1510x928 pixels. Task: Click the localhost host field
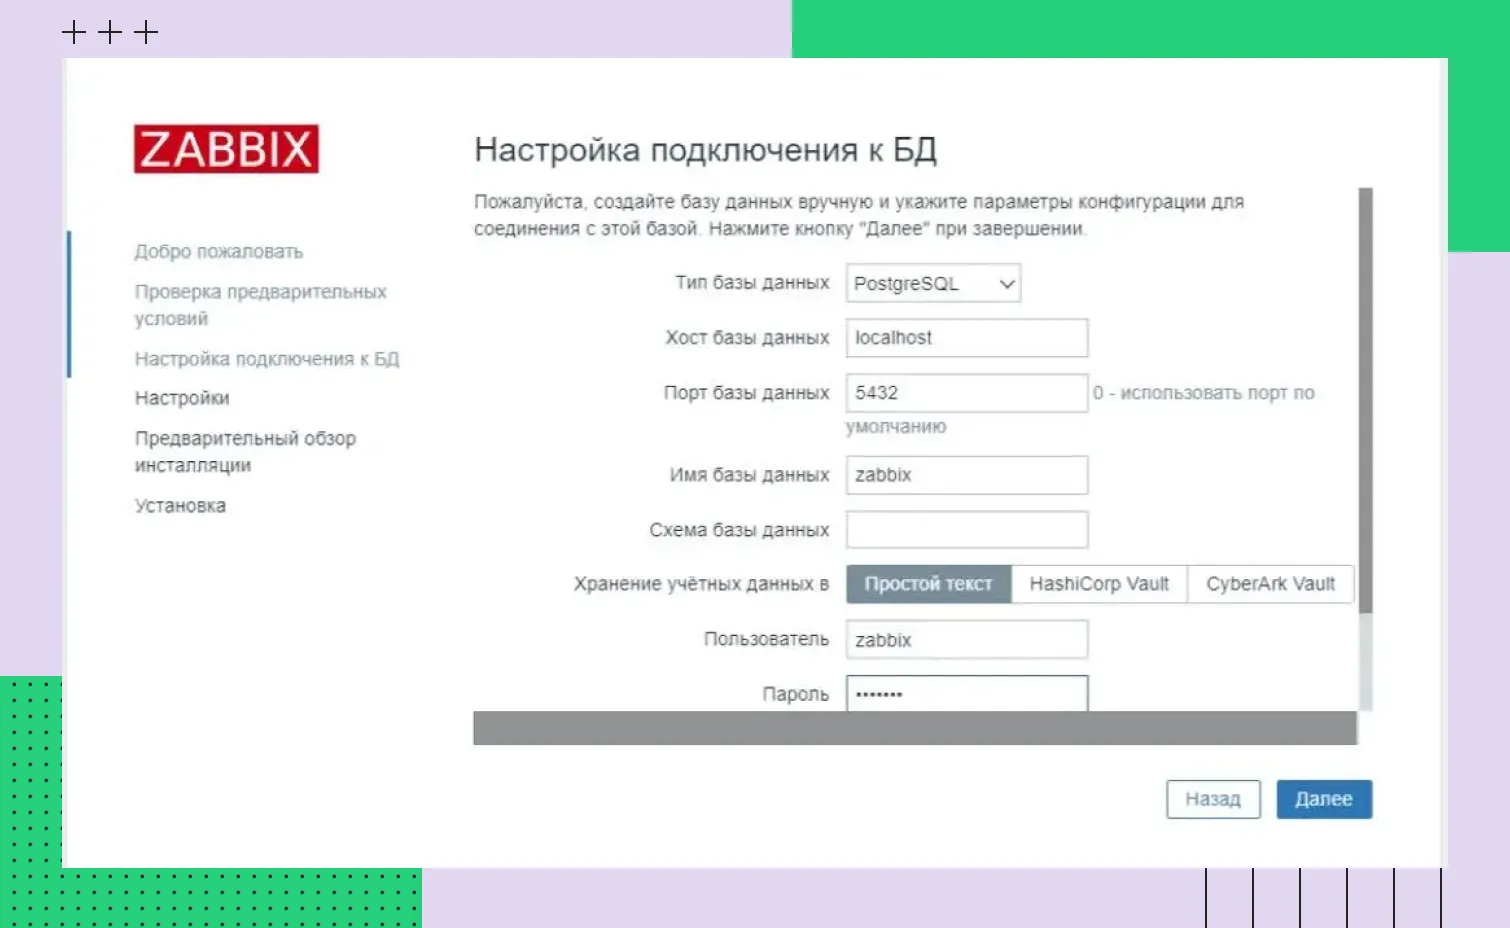point(966,337)
